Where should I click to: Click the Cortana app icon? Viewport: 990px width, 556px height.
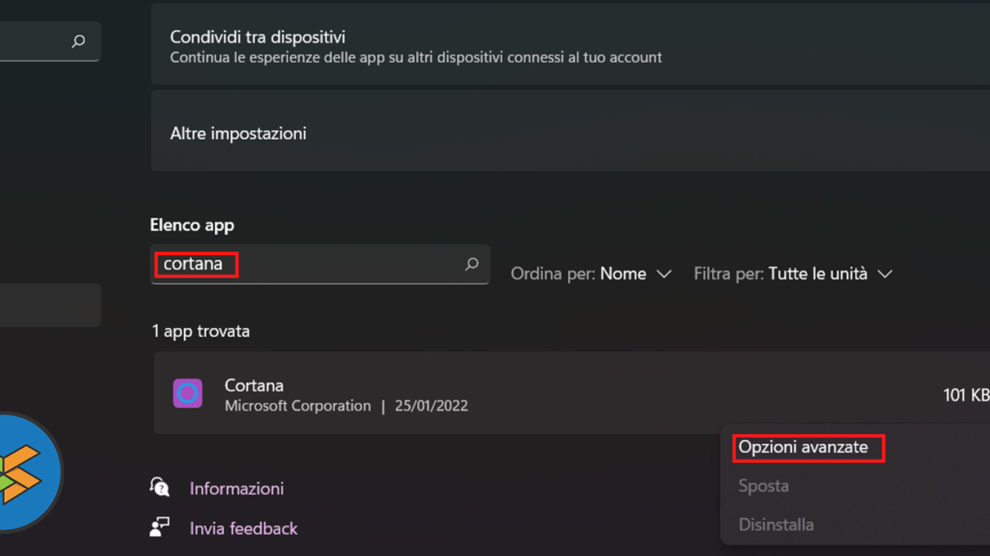[187, 393]
